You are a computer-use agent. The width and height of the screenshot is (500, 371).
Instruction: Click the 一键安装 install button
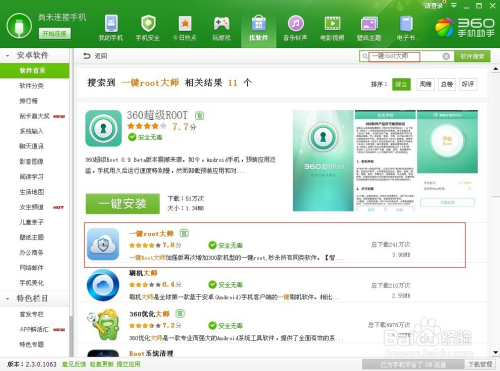point(123,203)
